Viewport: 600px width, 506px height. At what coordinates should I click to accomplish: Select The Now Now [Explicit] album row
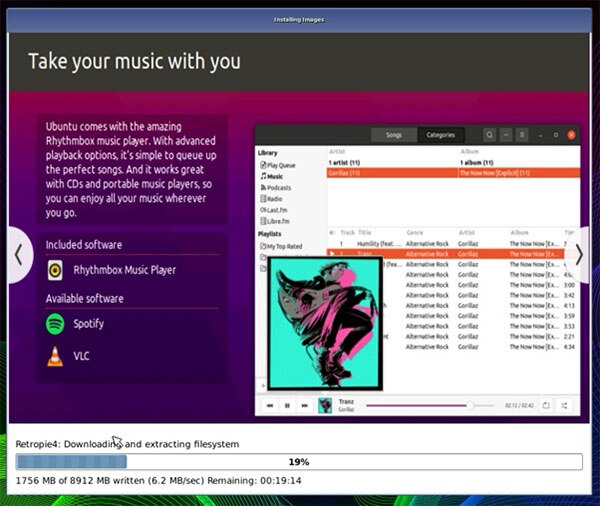519,173
